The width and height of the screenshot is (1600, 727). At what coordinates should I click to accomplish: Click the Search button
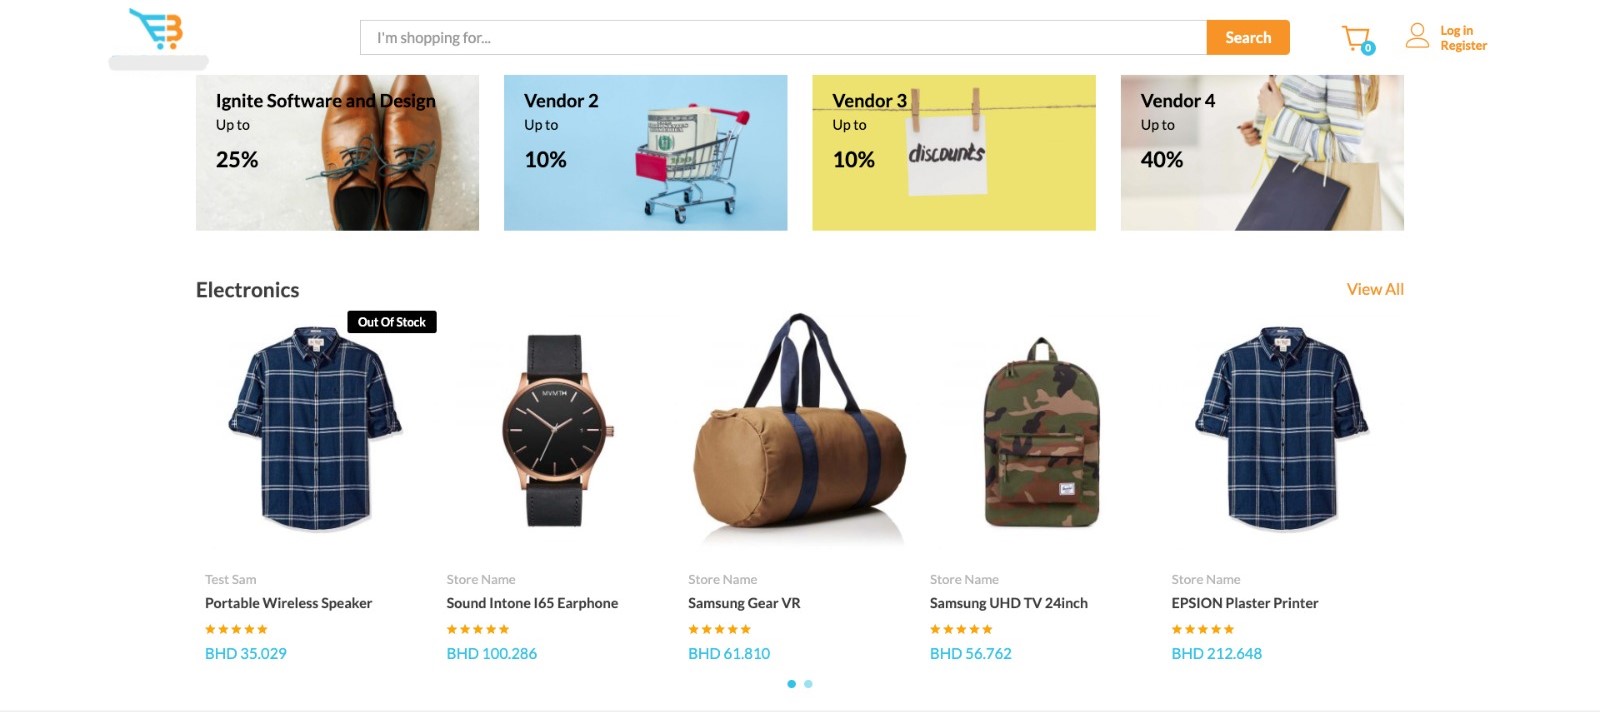pyautogui.click(x=1247, y=38)
